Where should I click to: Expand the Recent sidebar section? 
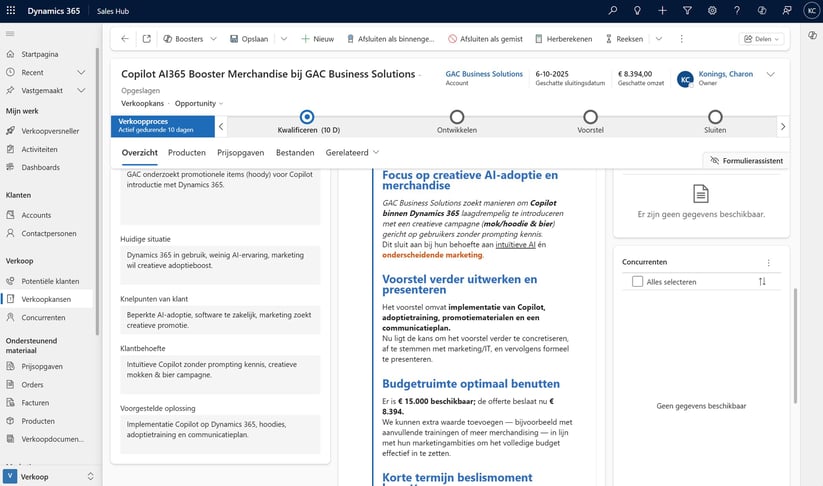pyautogui.click(x=81, y=72)
